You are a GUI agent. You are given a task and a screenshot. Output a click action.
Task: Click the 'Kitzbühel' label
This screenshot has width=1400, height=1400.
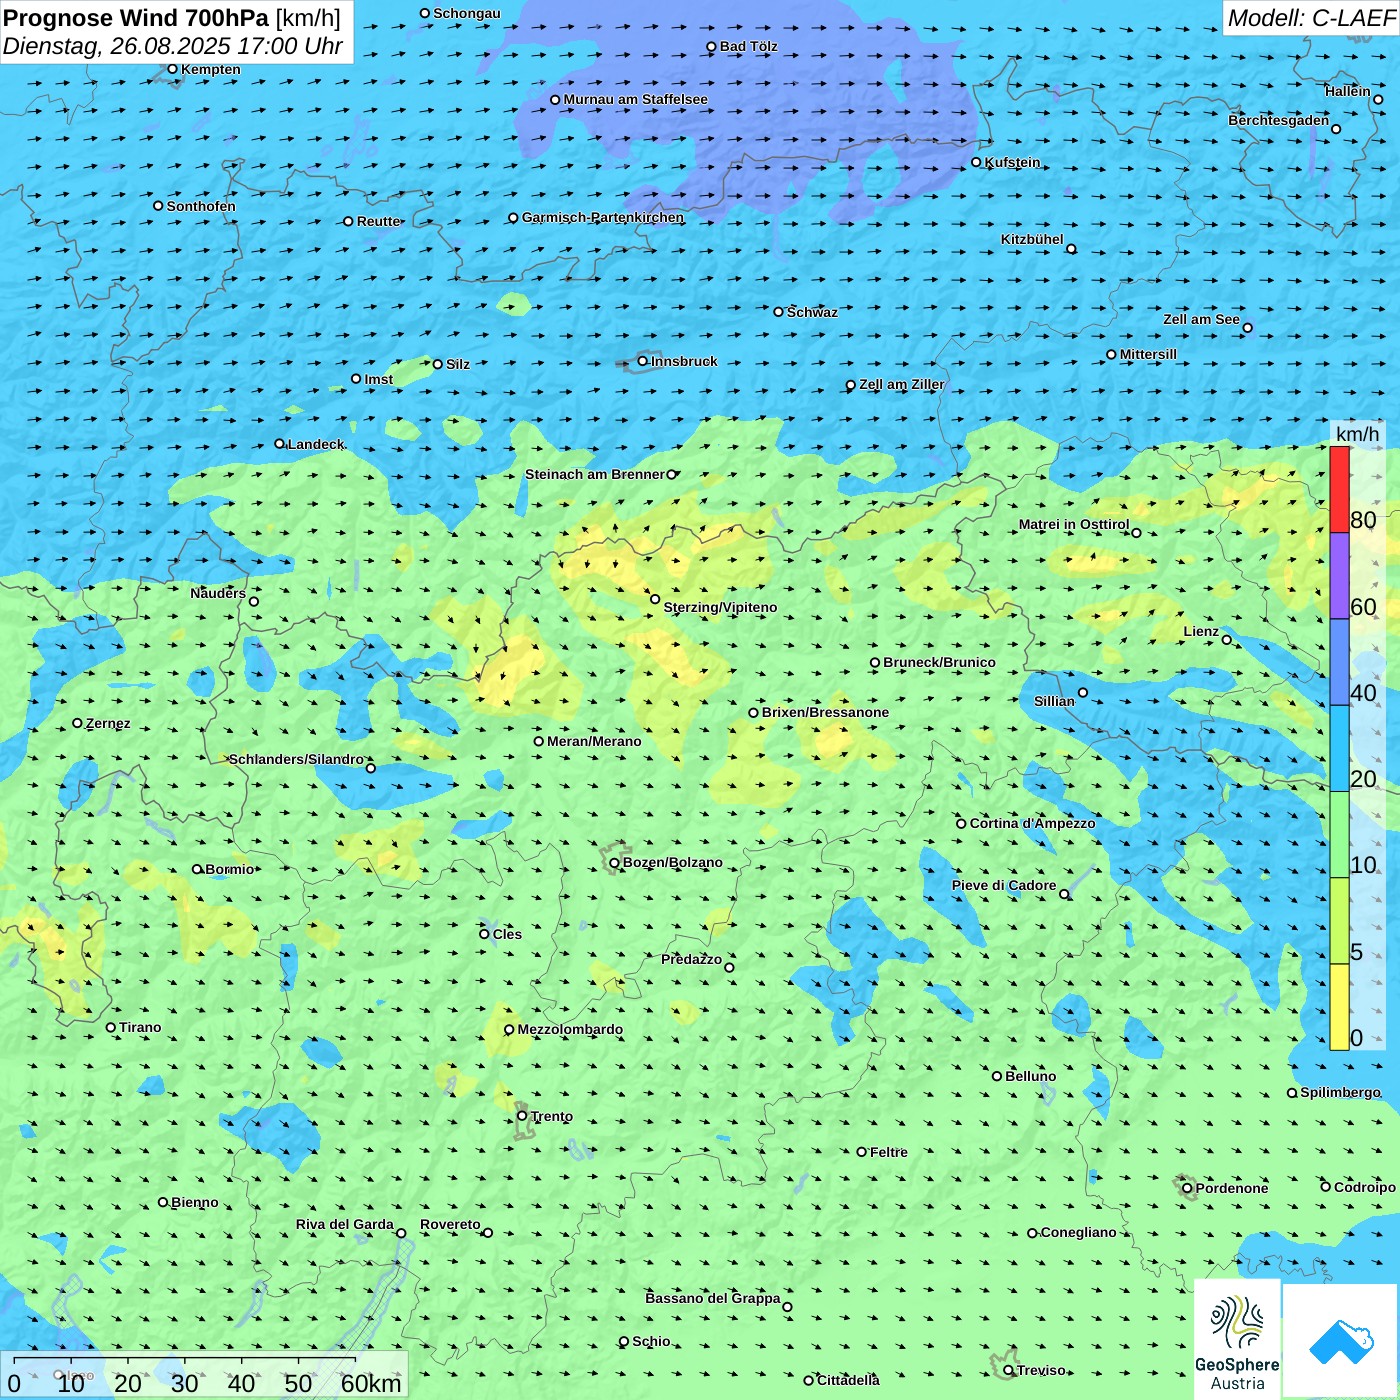point(1033,239)
